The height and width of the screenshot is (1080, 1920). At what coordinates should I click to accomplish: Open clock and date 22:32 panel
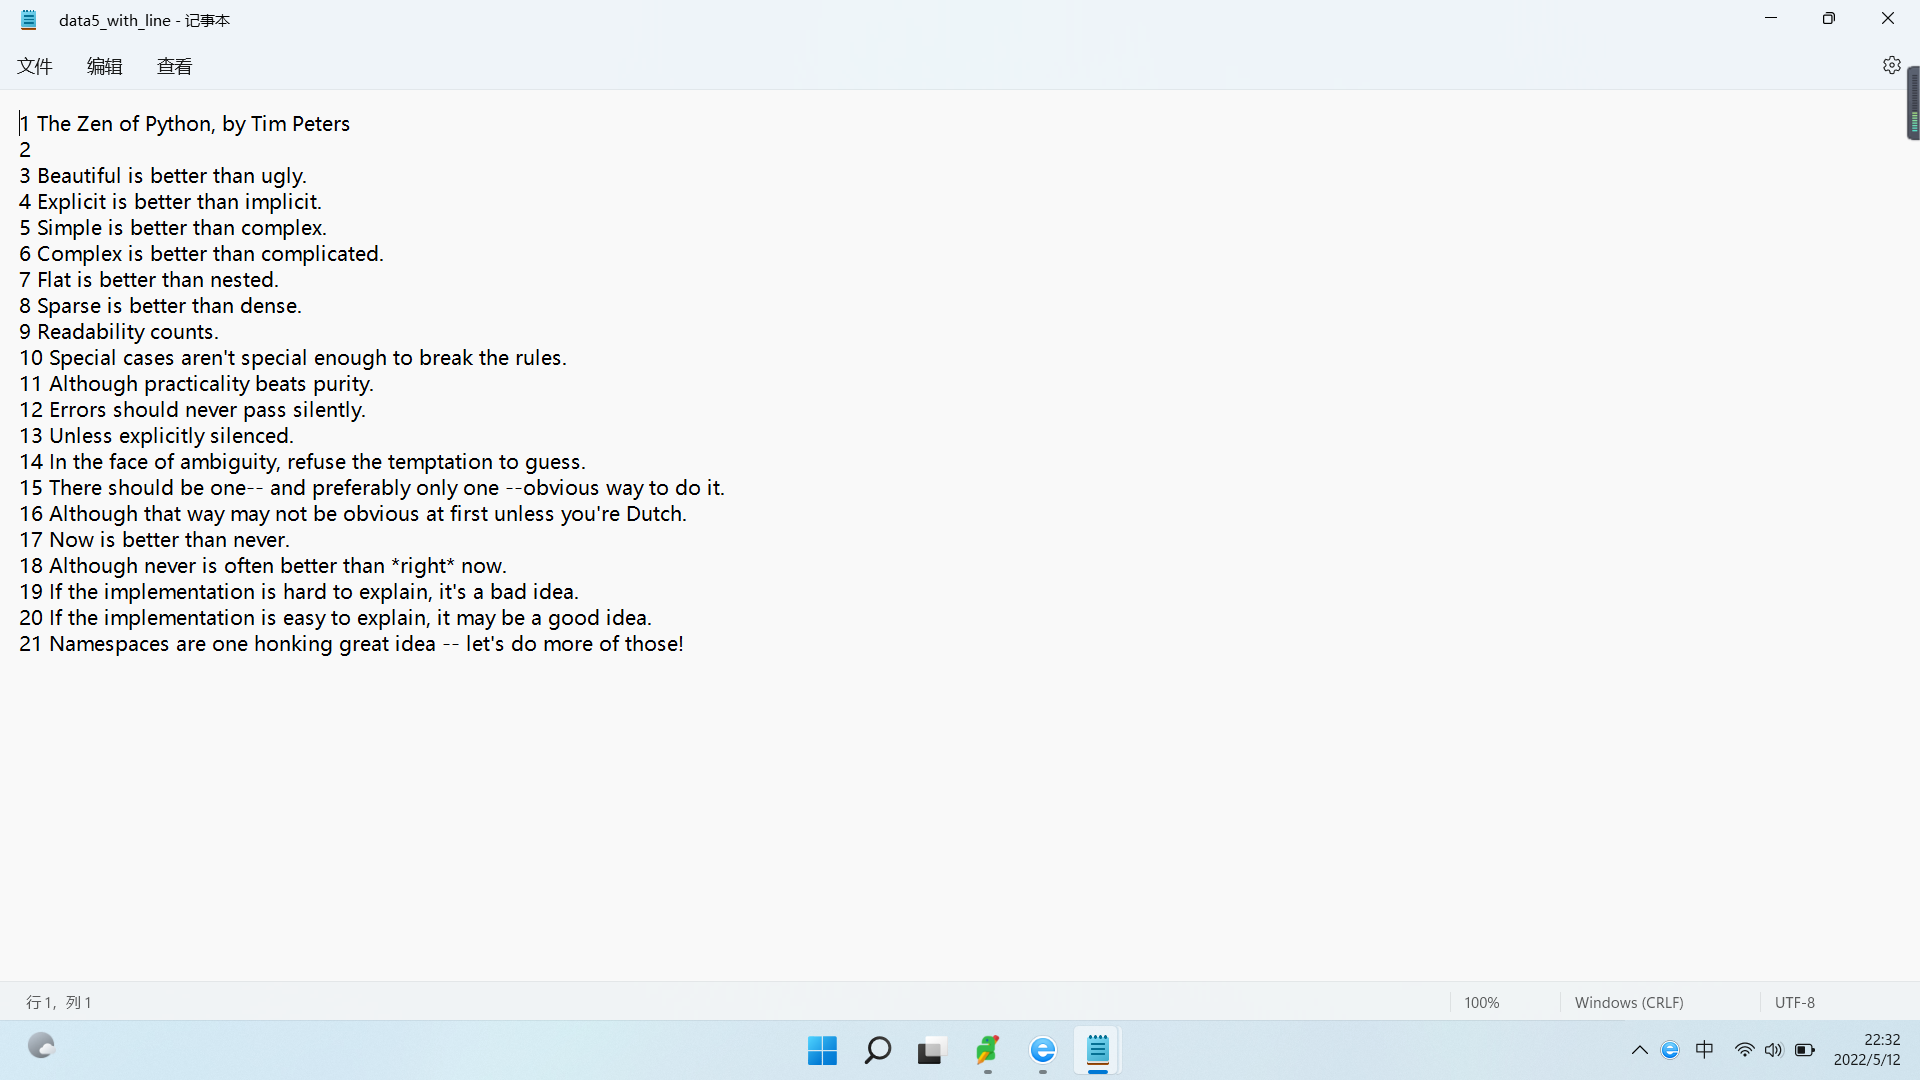pyautogui.click(x=1866, y=1050)
